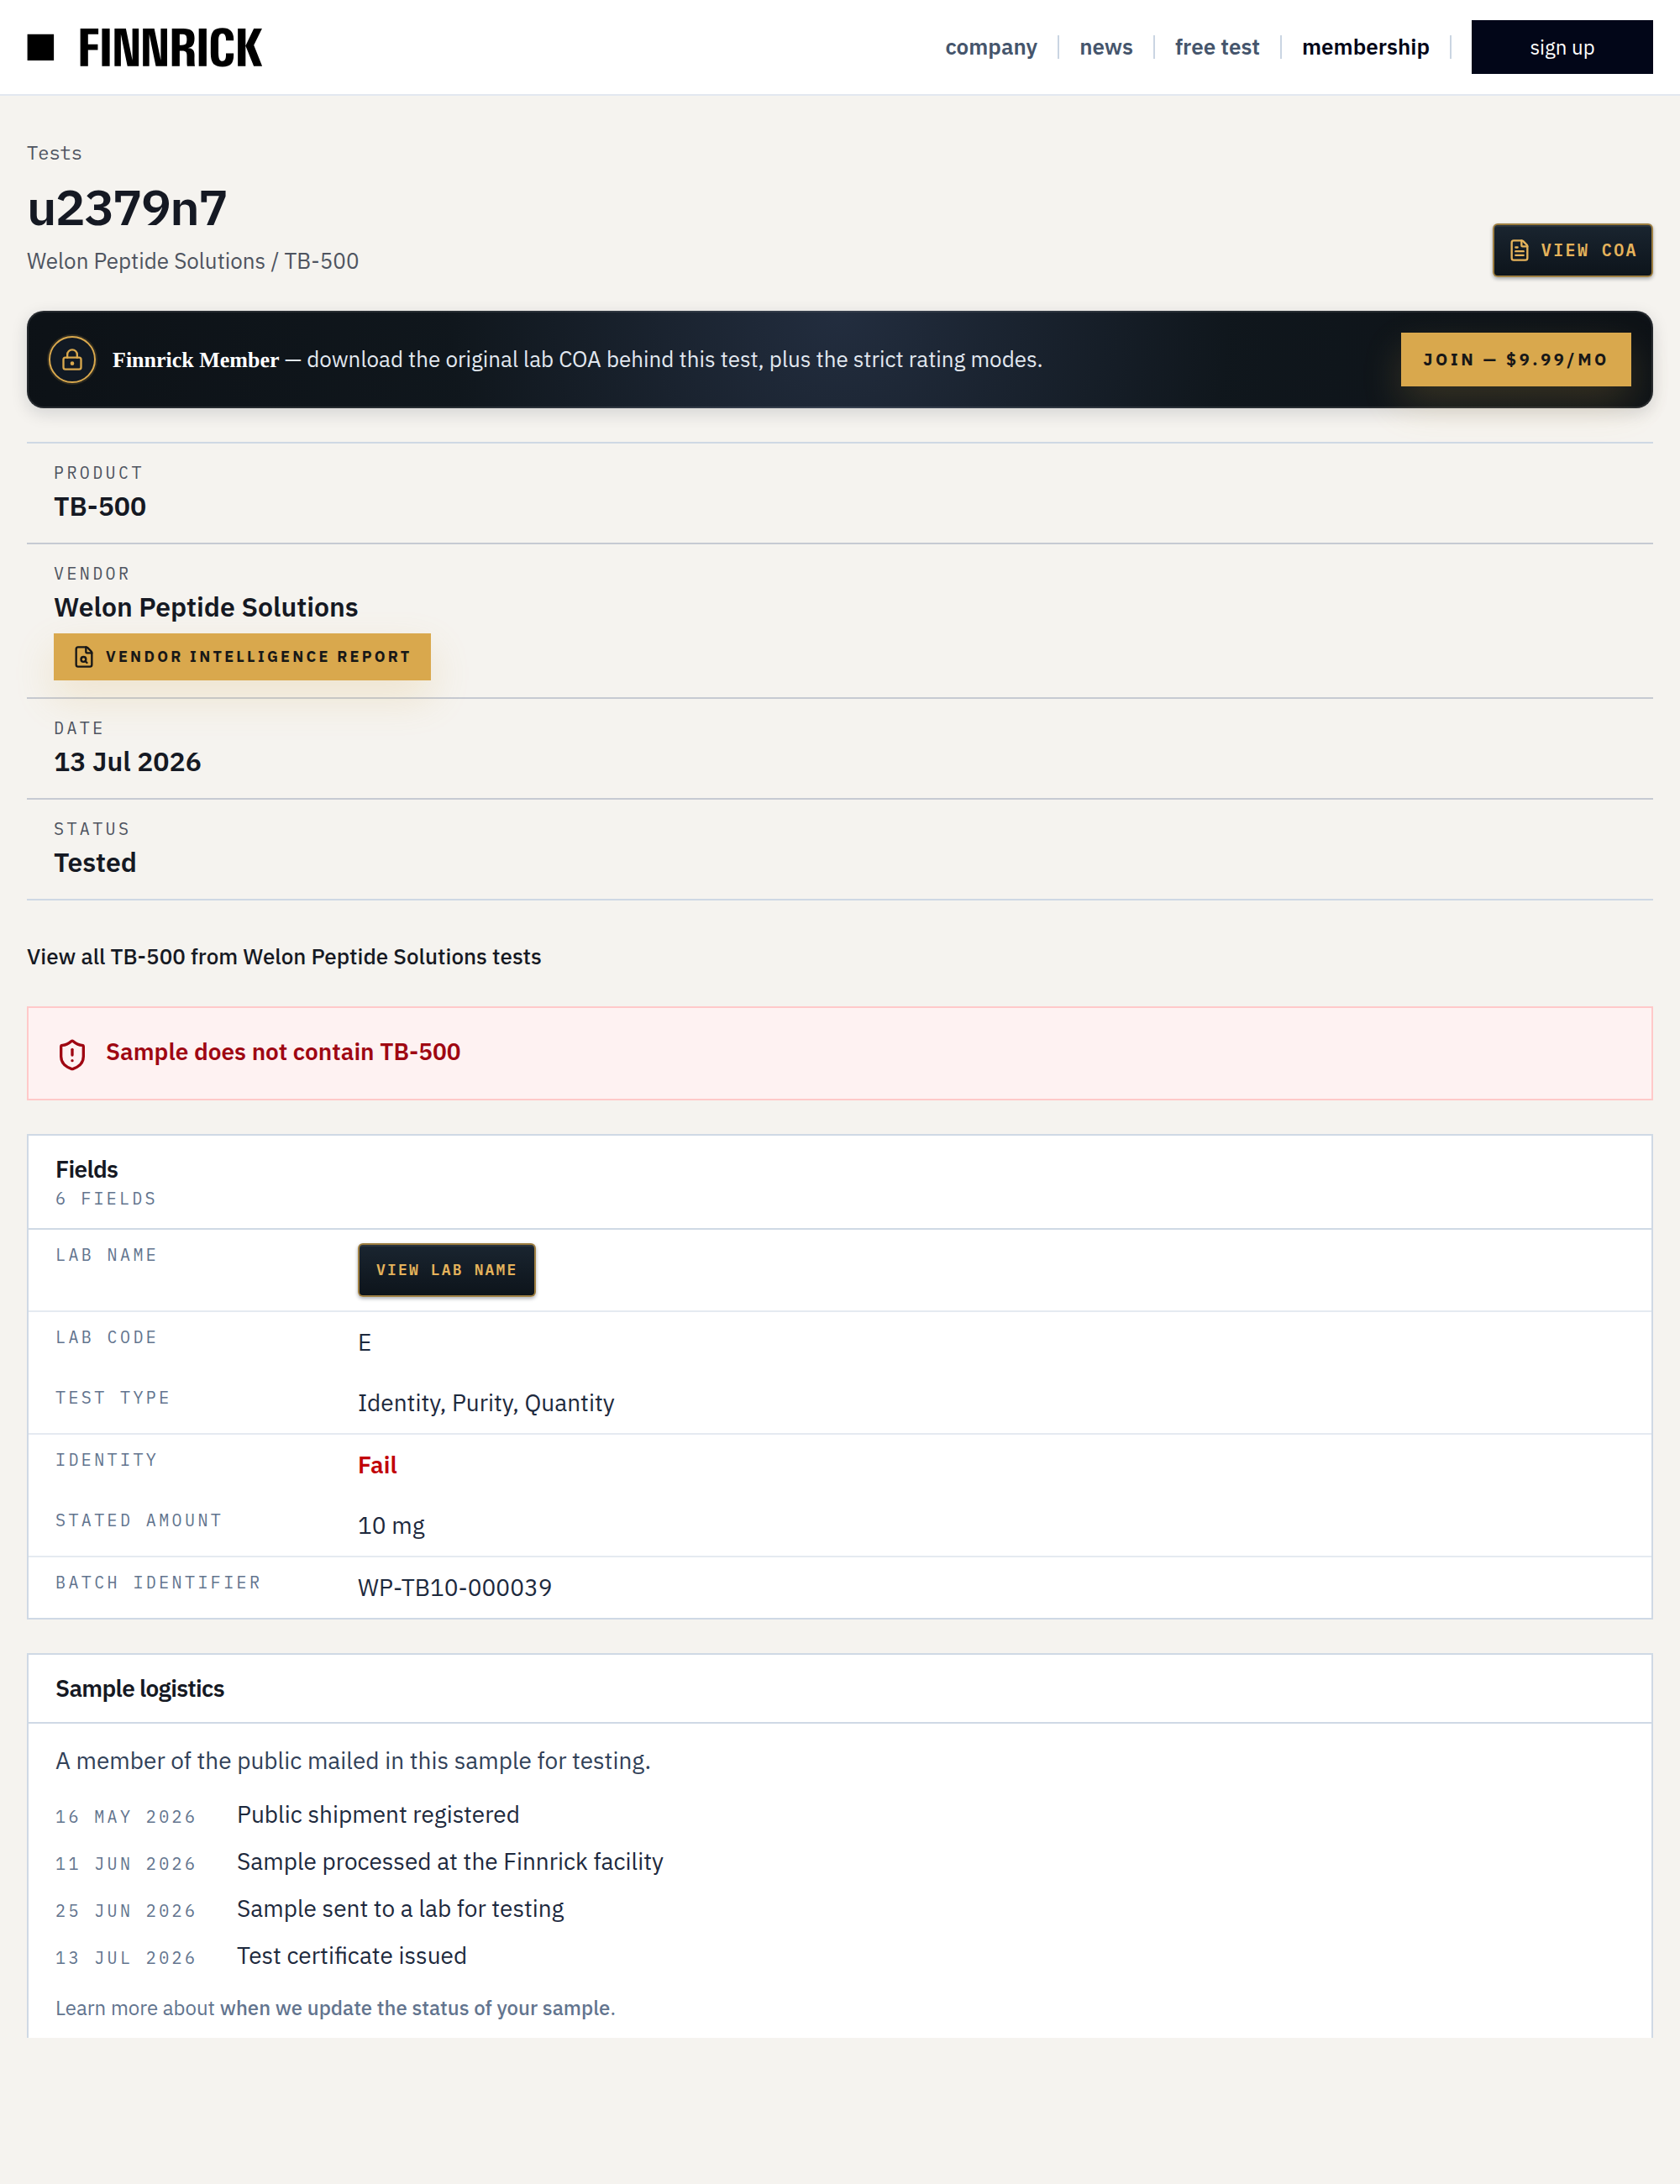Open the membership nav link
This screenshot has height=2184, width=1680.
[1365, 47]
